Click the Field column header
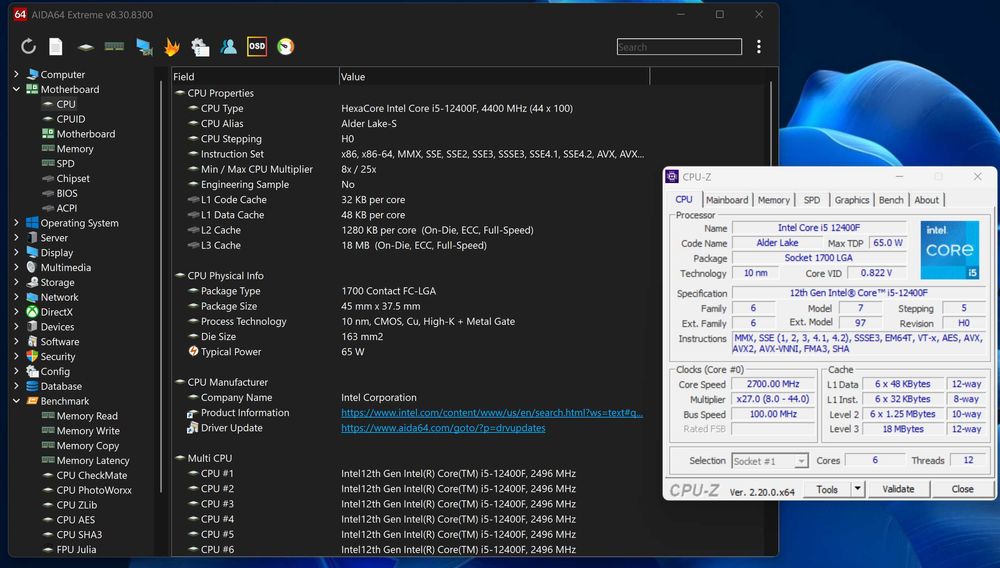 pyautogui.click(x=255, y=76)
